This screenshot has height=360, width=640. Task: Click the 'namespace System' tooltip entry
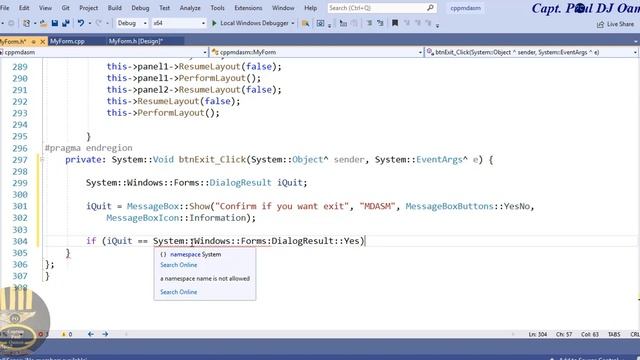(x=191, y=254)
